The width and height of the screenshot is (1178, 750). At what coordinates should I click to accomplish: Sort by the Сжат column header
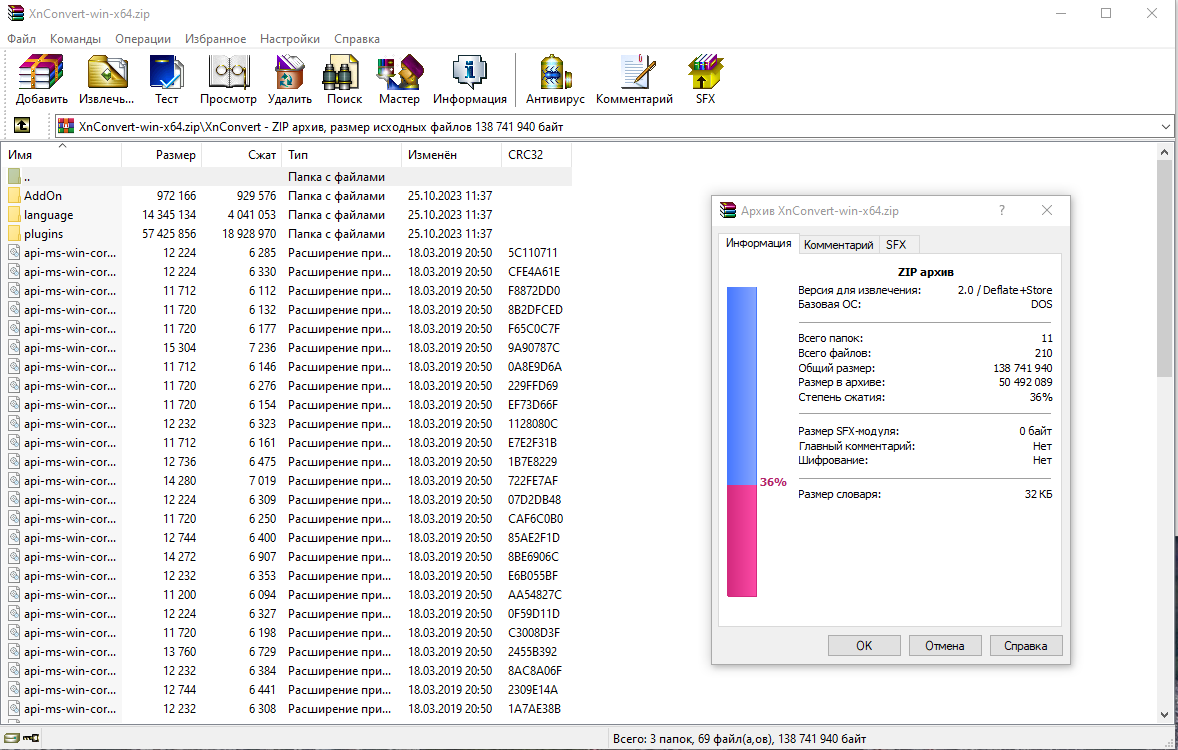pyautogui.click(x=242, y=155)
